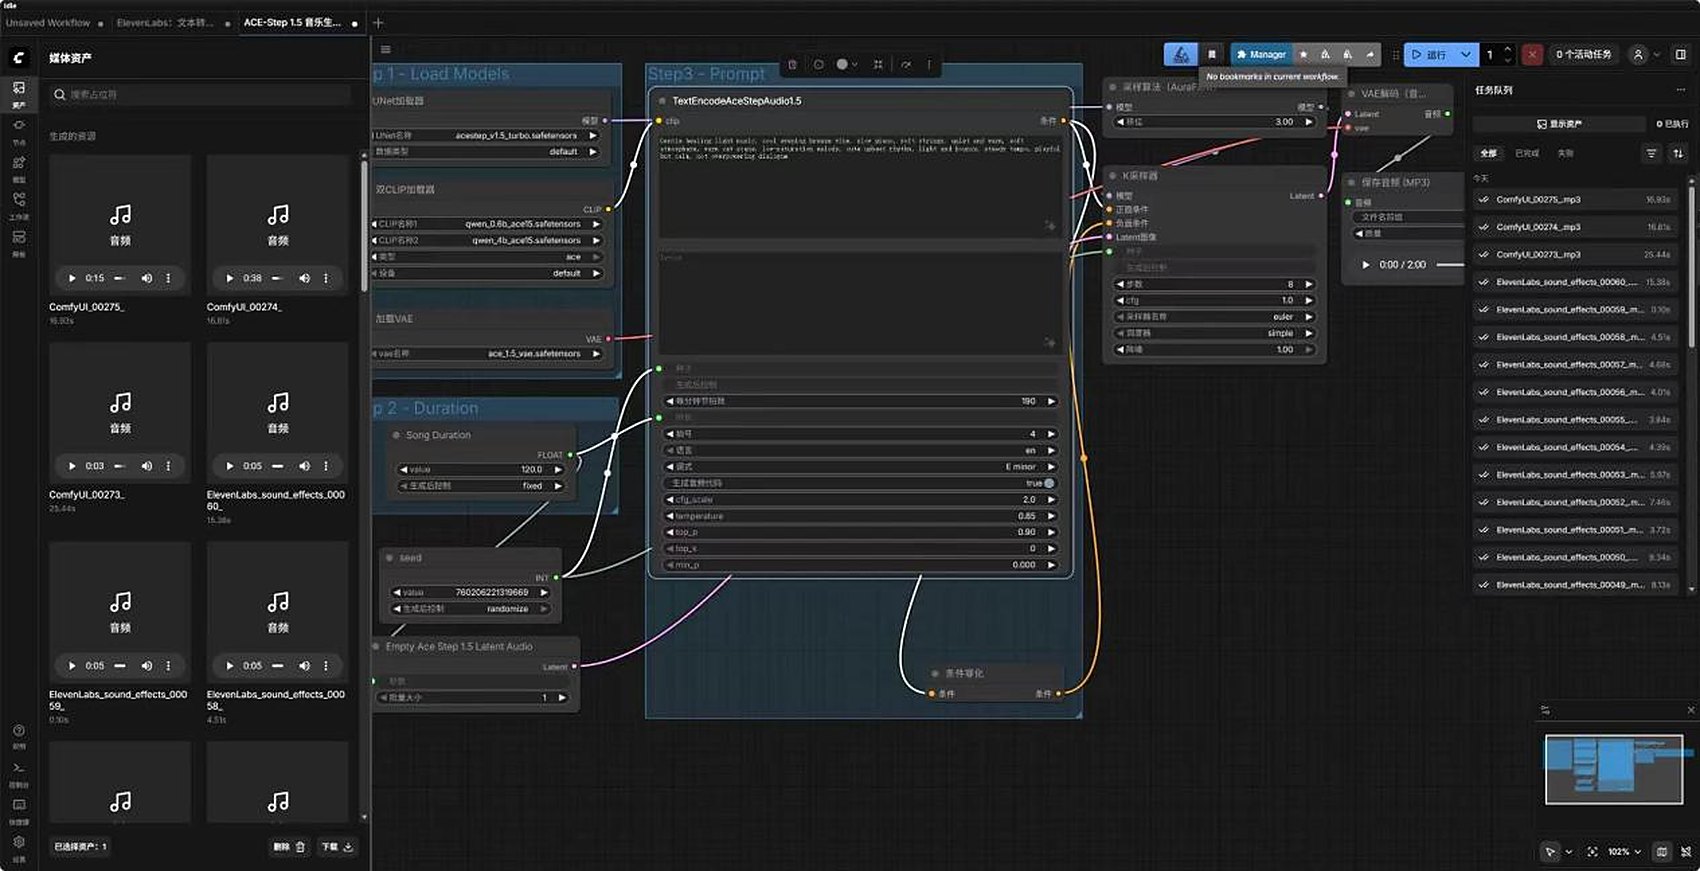
Task: Click the ComfyUI logo icon
Action: [x=19, y=58]
